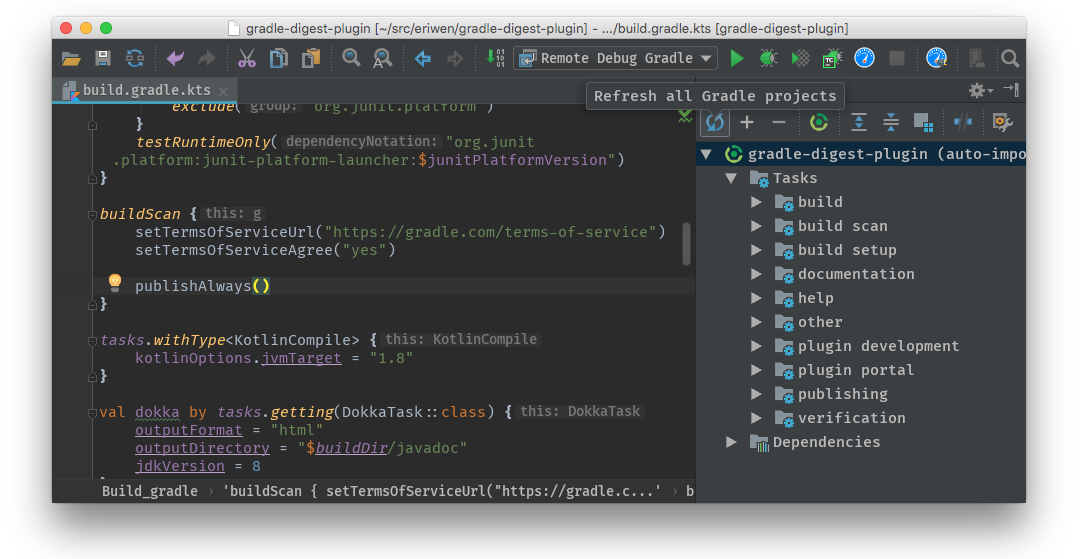Click the Search Everywhere magnifier icon
This screenshot has height=559, width=1081.
(x=1010, y=58)
